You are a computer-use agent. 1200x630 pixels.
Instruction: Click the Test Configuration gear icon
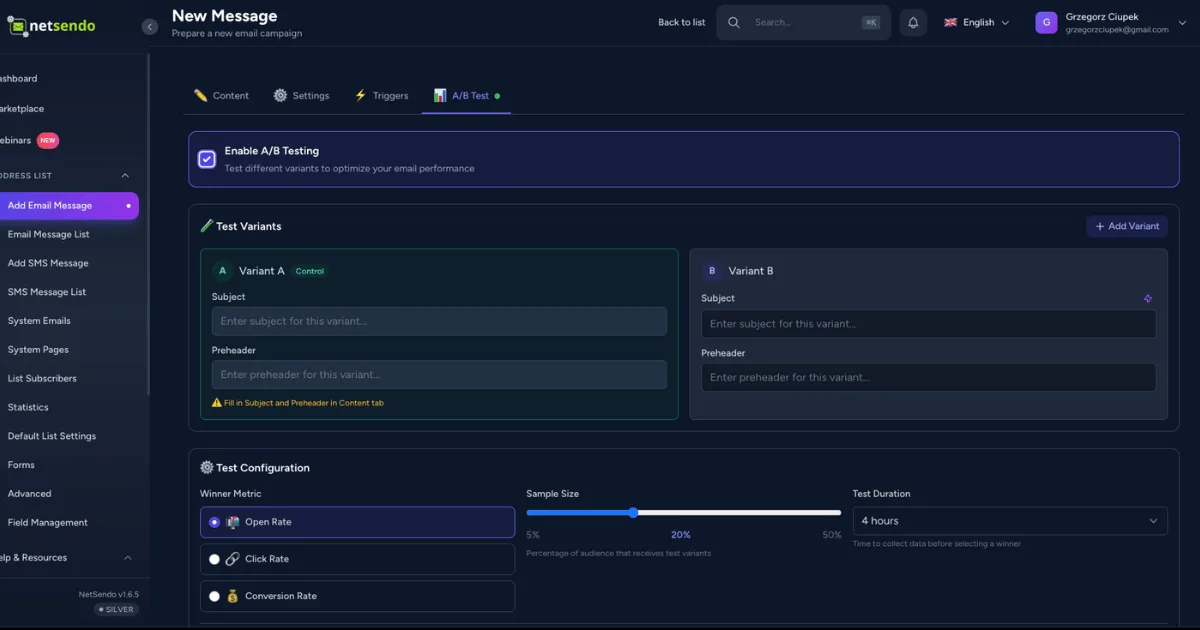click(x=207, y=467)
